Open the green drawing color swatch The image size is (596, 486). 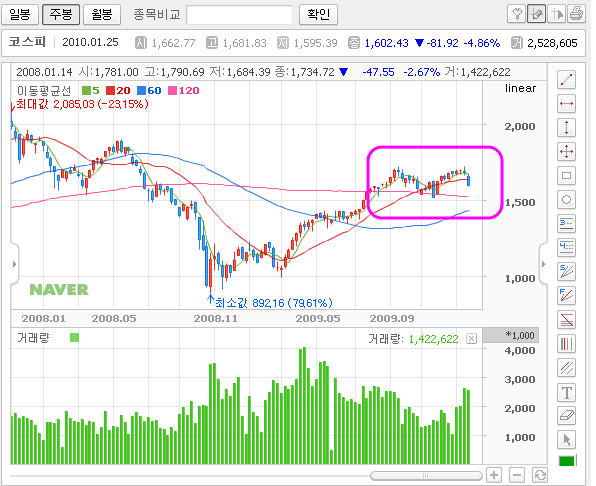[x=566, y=461]
